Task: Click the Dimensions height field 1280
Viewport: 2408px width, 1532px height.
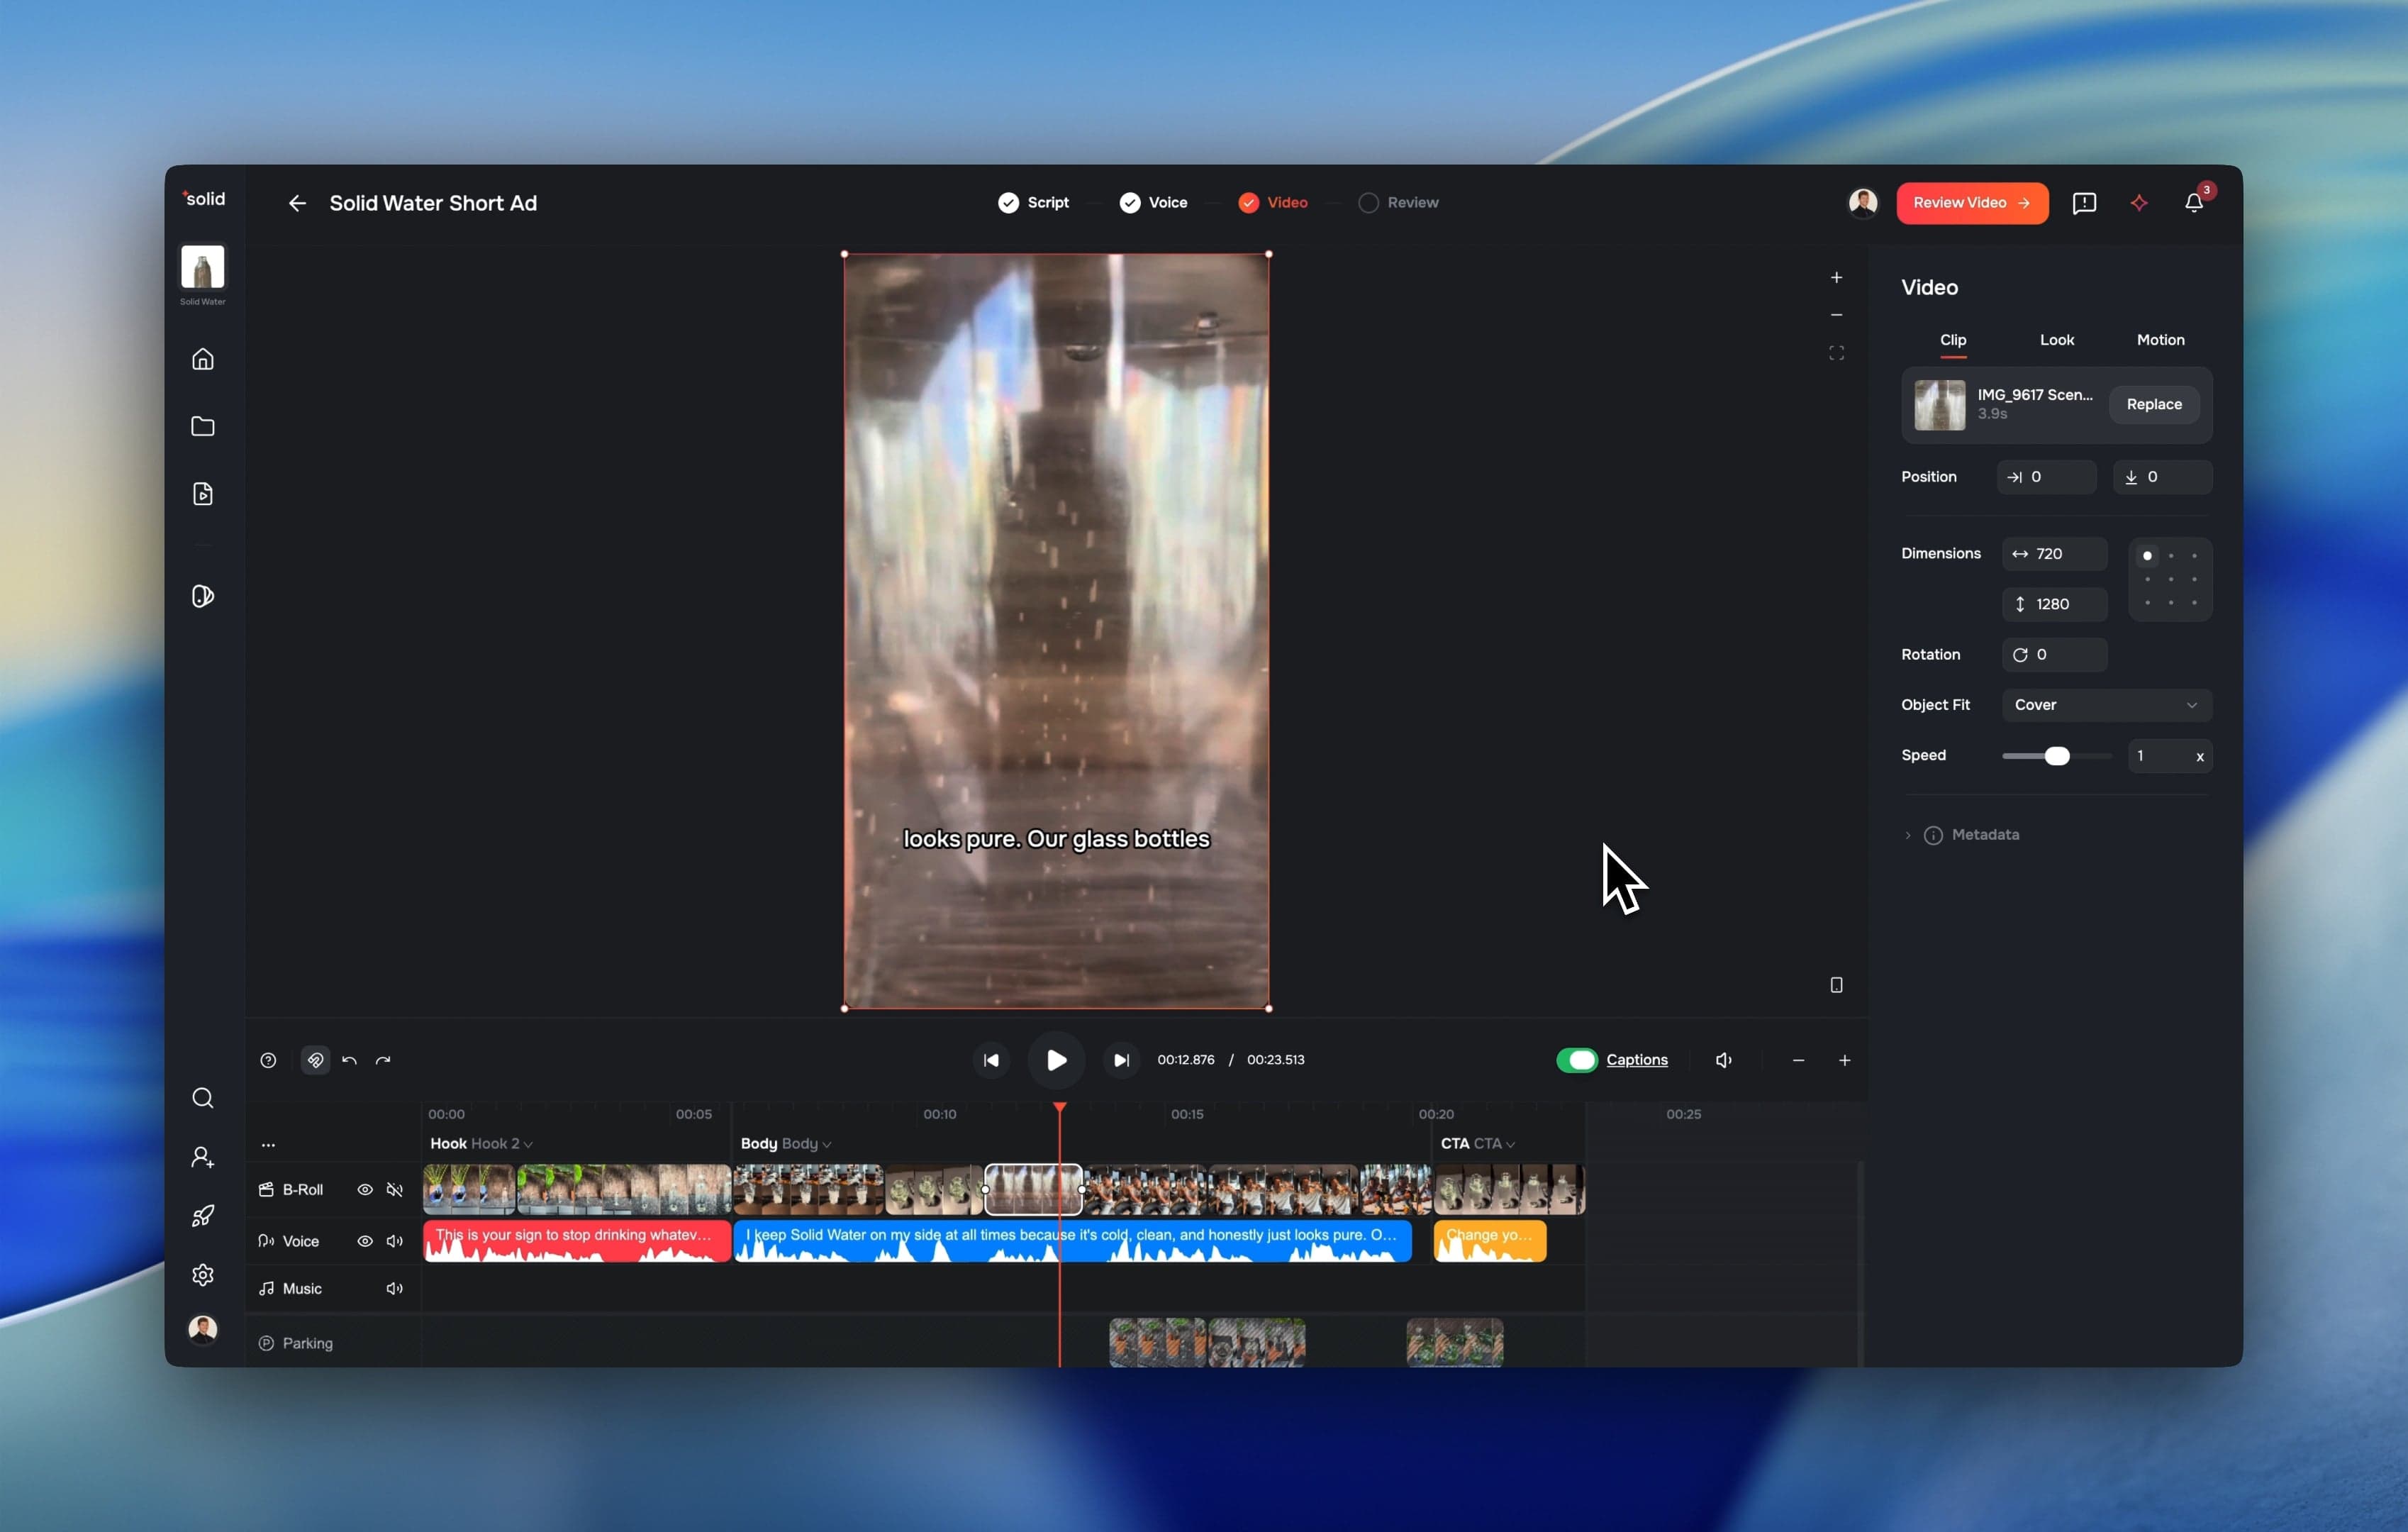Action: pos(2054,604)
